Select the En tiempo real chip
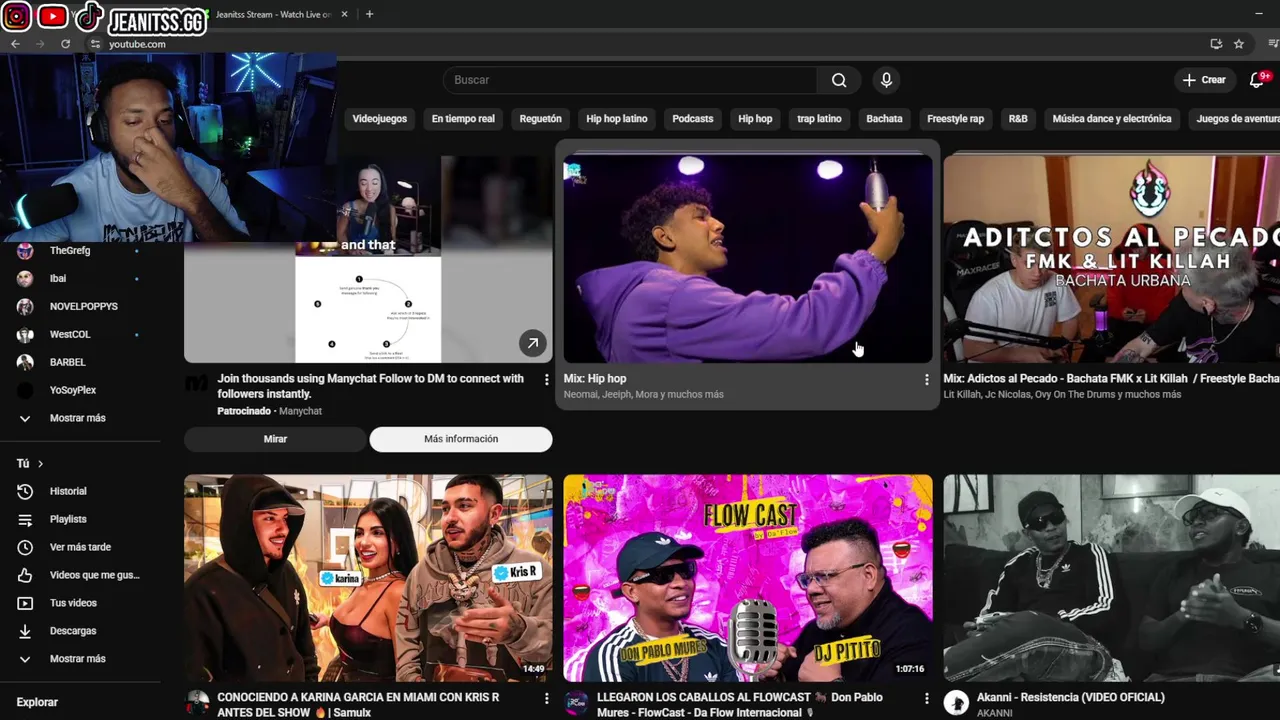Viewport: 1280px width, 720px height. [463, 119]
